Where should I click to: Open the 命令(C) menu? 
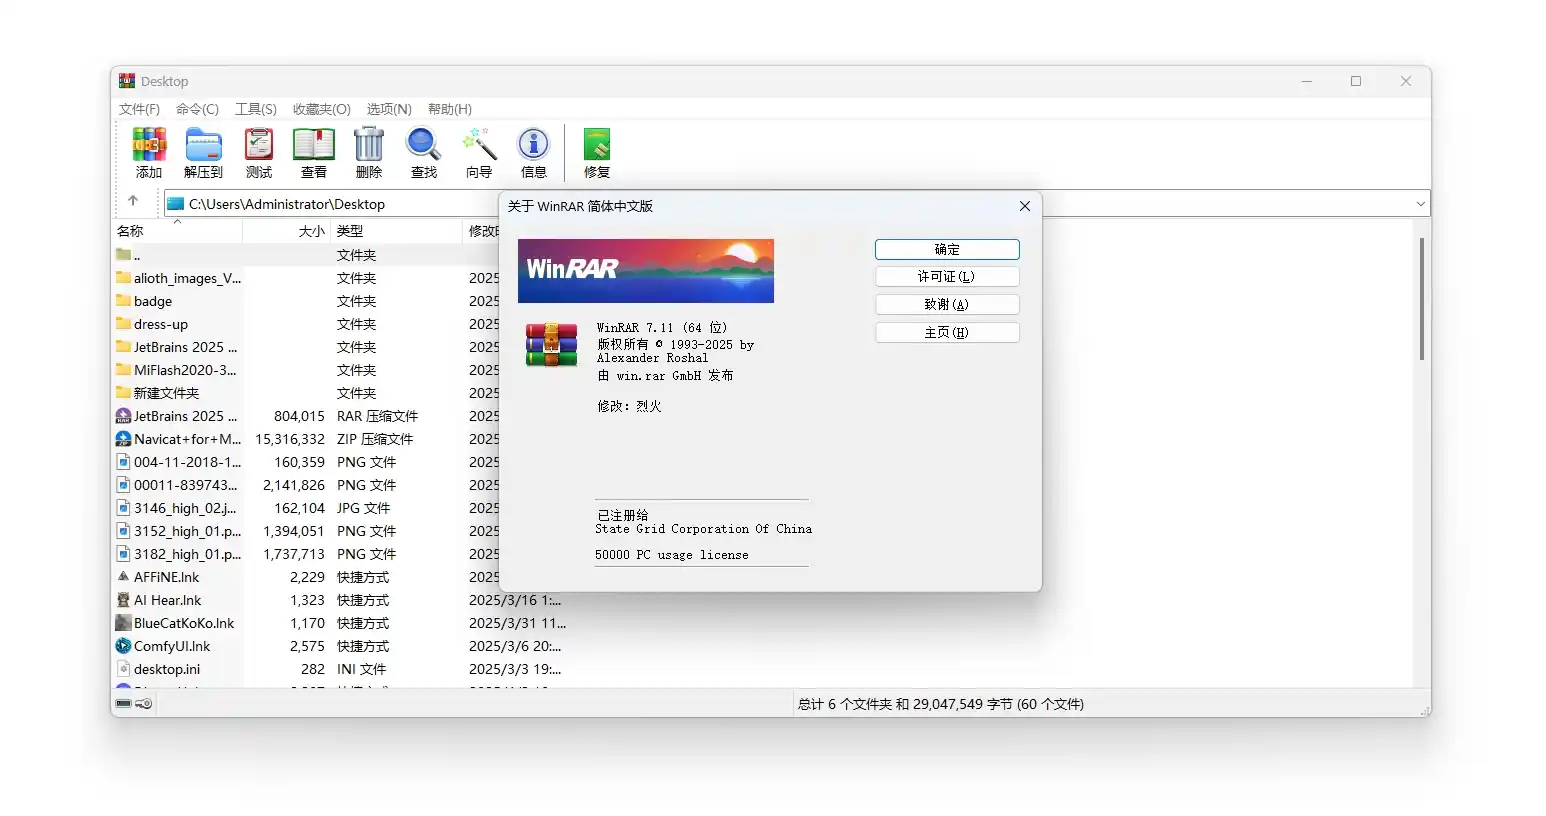tap(197, 109)
